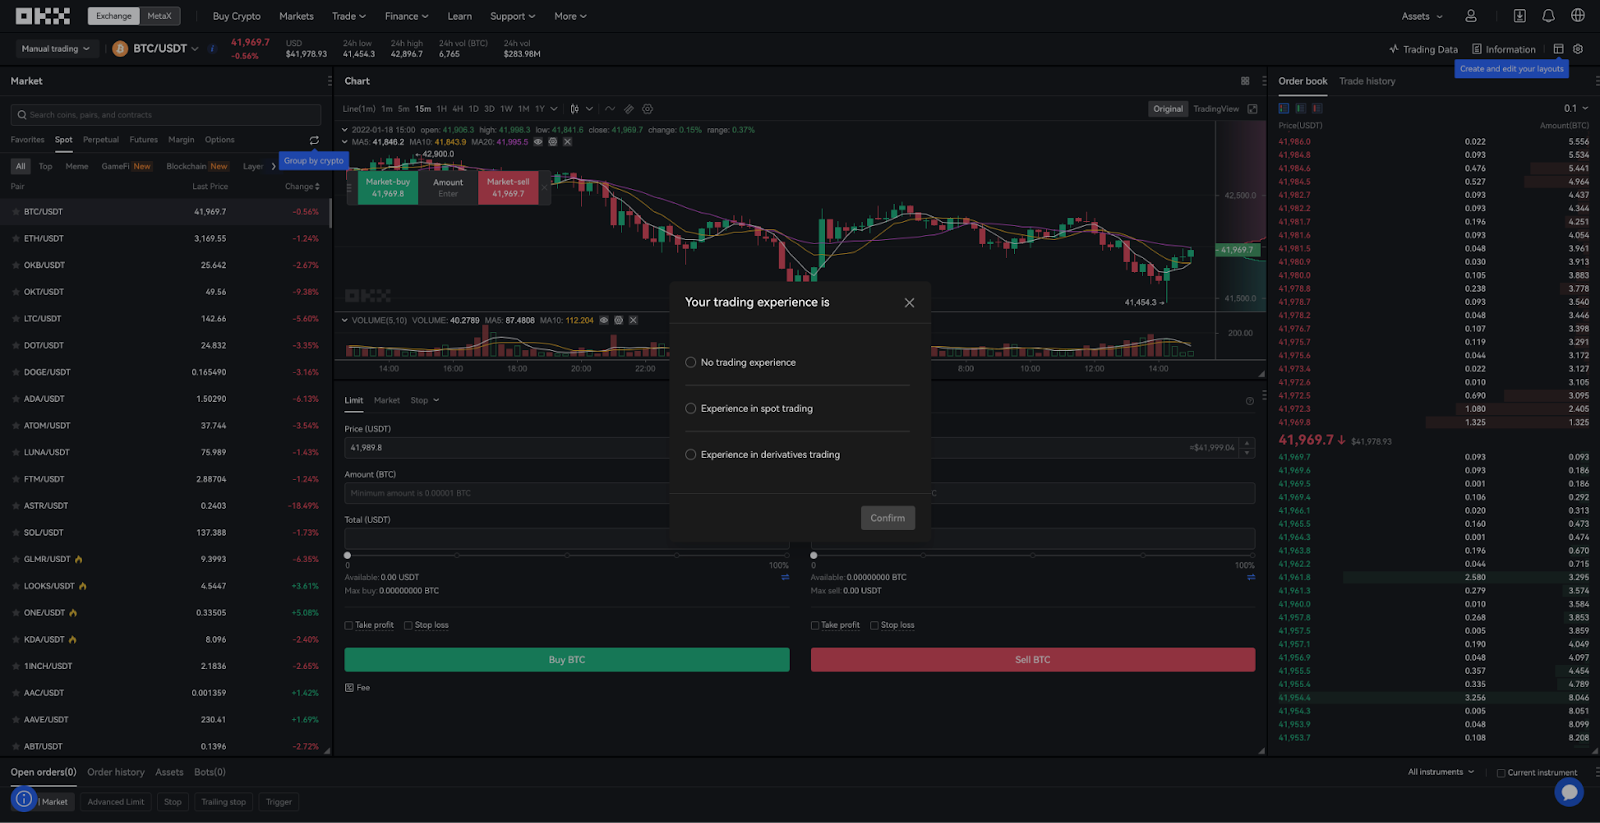The width and height of the screenshot is (1600, 823).
Task: Open the Assets dropdown
Action: [x=1422, y=16]
